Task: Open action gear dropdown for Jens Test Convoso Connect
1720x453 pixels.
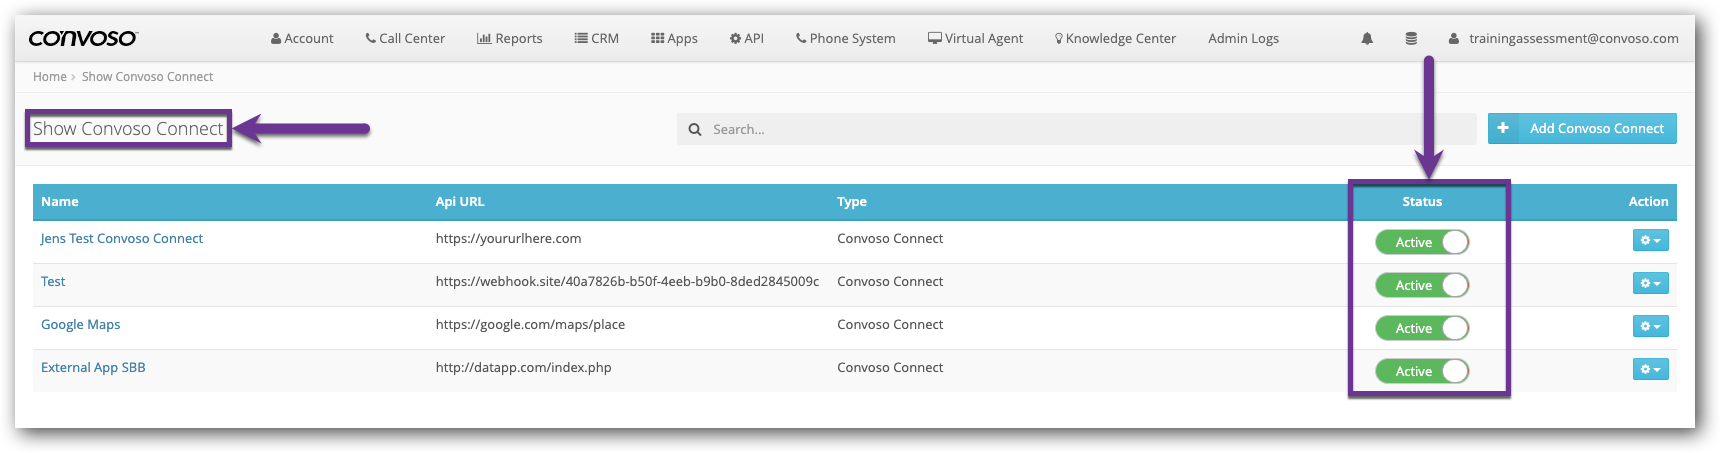Action: point(1650,240)
